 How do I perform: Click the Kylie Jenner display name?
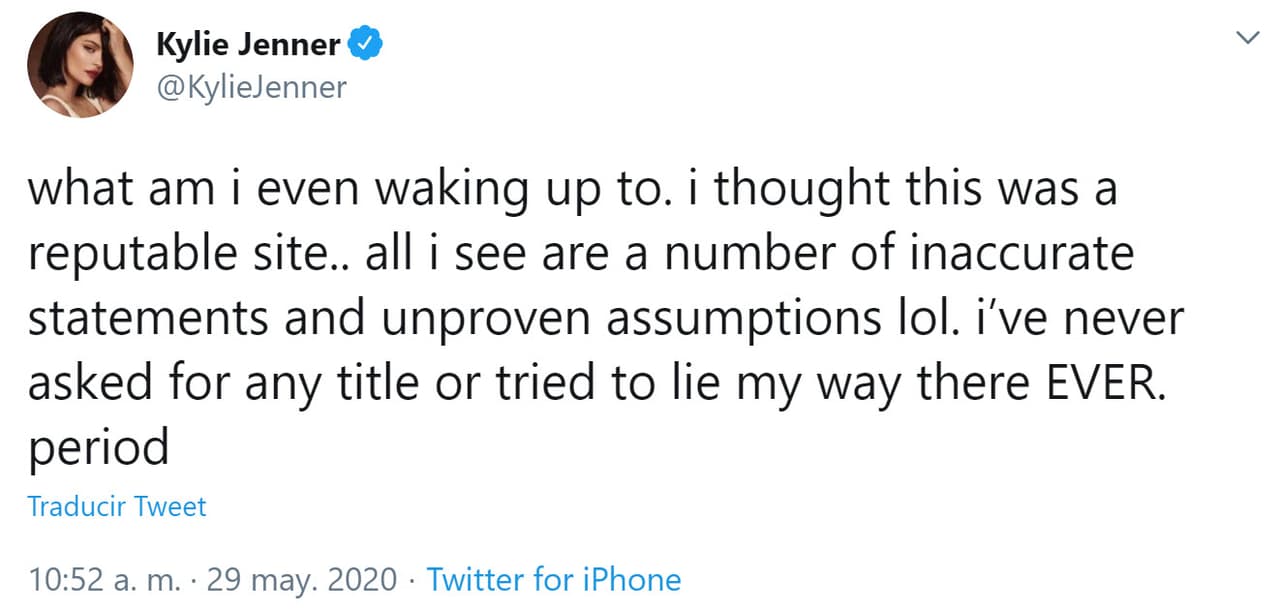[x=247, y=42]
